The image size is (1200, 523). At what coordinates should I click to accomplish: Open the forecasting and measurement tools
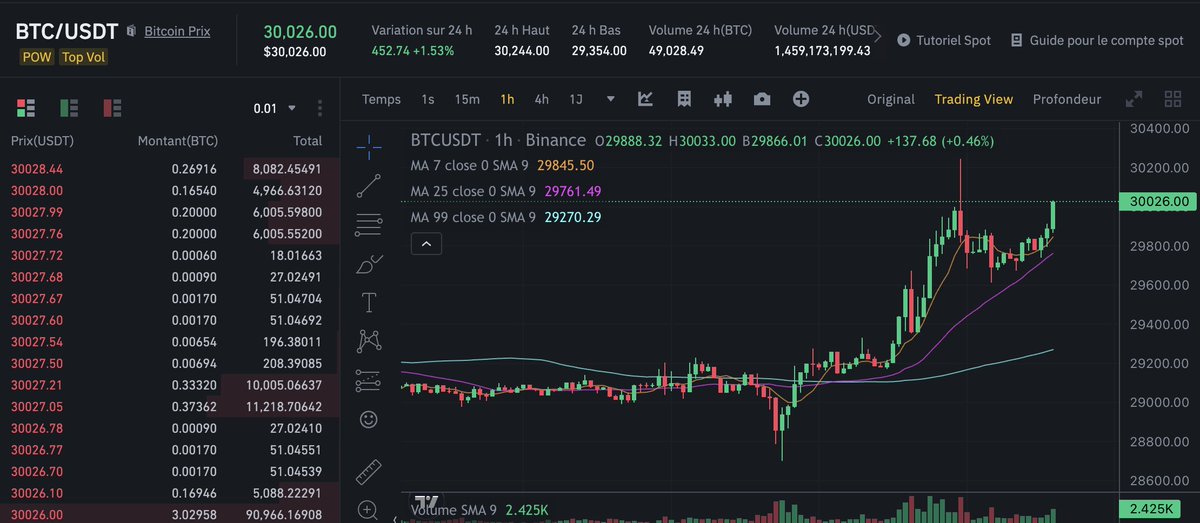pos(369,380)
